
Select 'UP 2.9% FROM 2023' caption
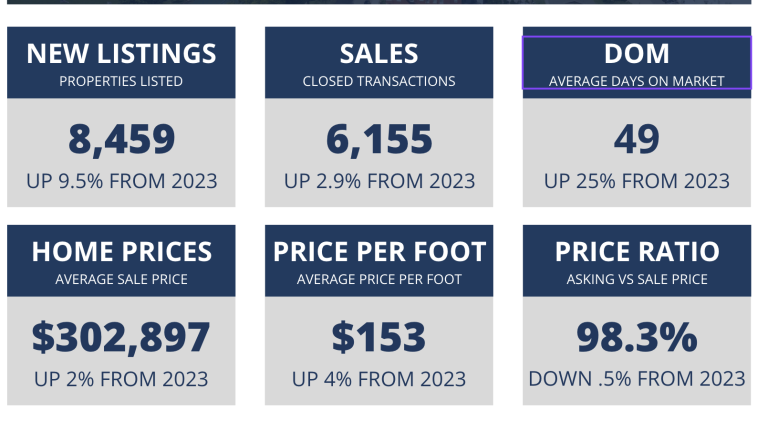[x=379, y=181]
